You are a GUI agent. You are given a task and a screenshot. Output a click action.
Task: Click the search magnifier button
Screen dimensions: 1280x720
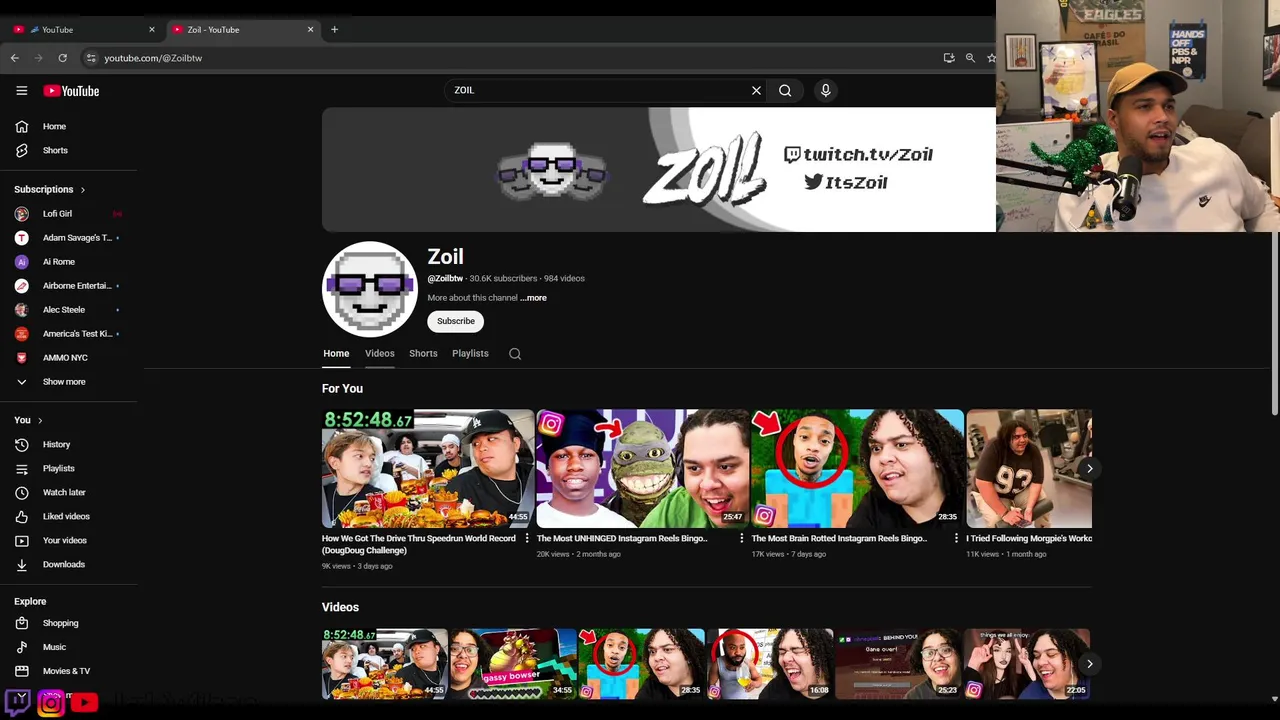pyautogui.click(x=785, y=90)
